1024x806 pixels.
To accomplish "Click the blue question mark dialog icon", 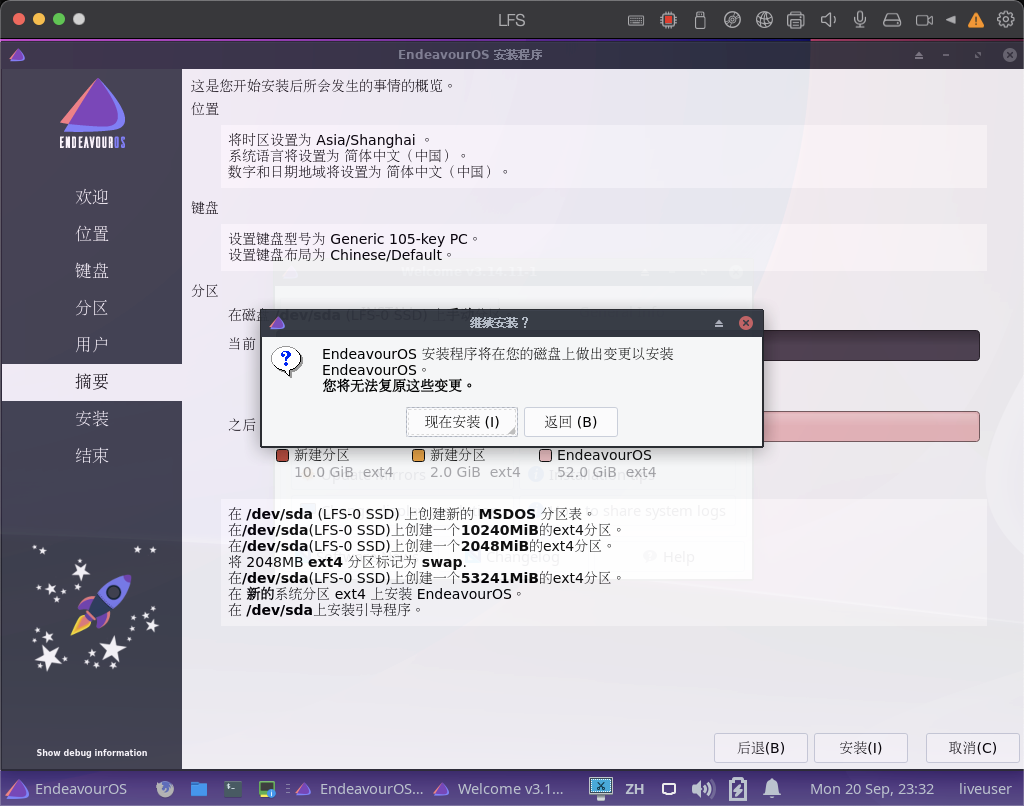I will tap(287, 361).
